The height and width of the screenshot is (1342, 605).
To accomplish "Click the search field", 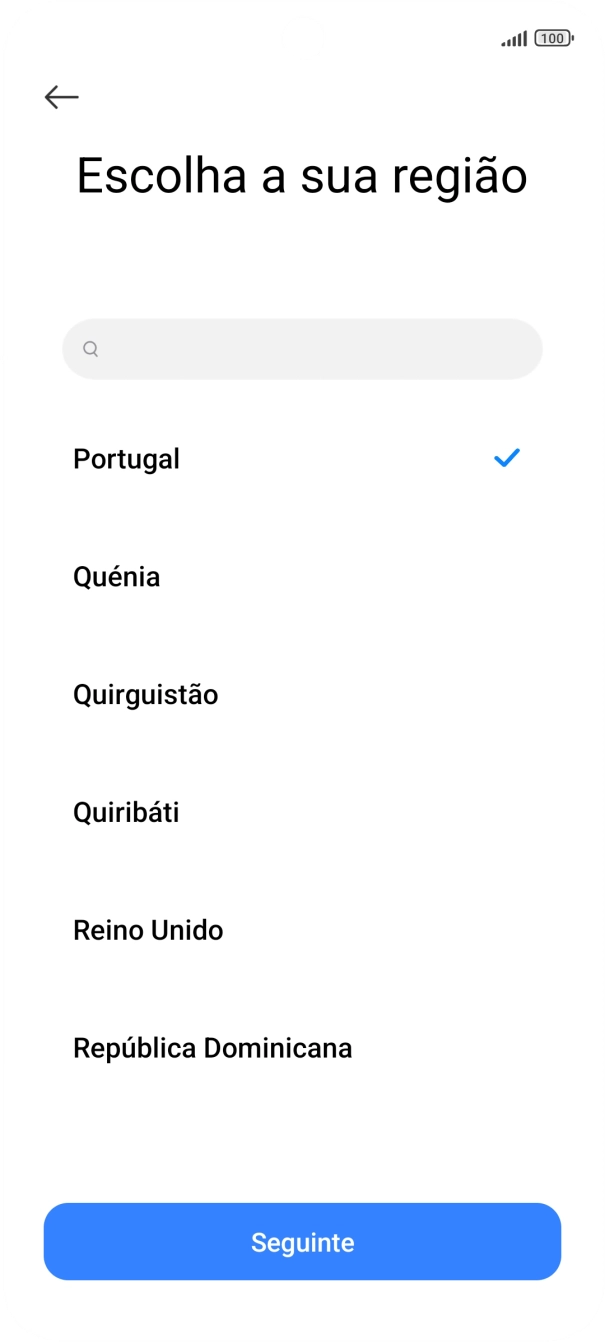I will pos(302,349).
